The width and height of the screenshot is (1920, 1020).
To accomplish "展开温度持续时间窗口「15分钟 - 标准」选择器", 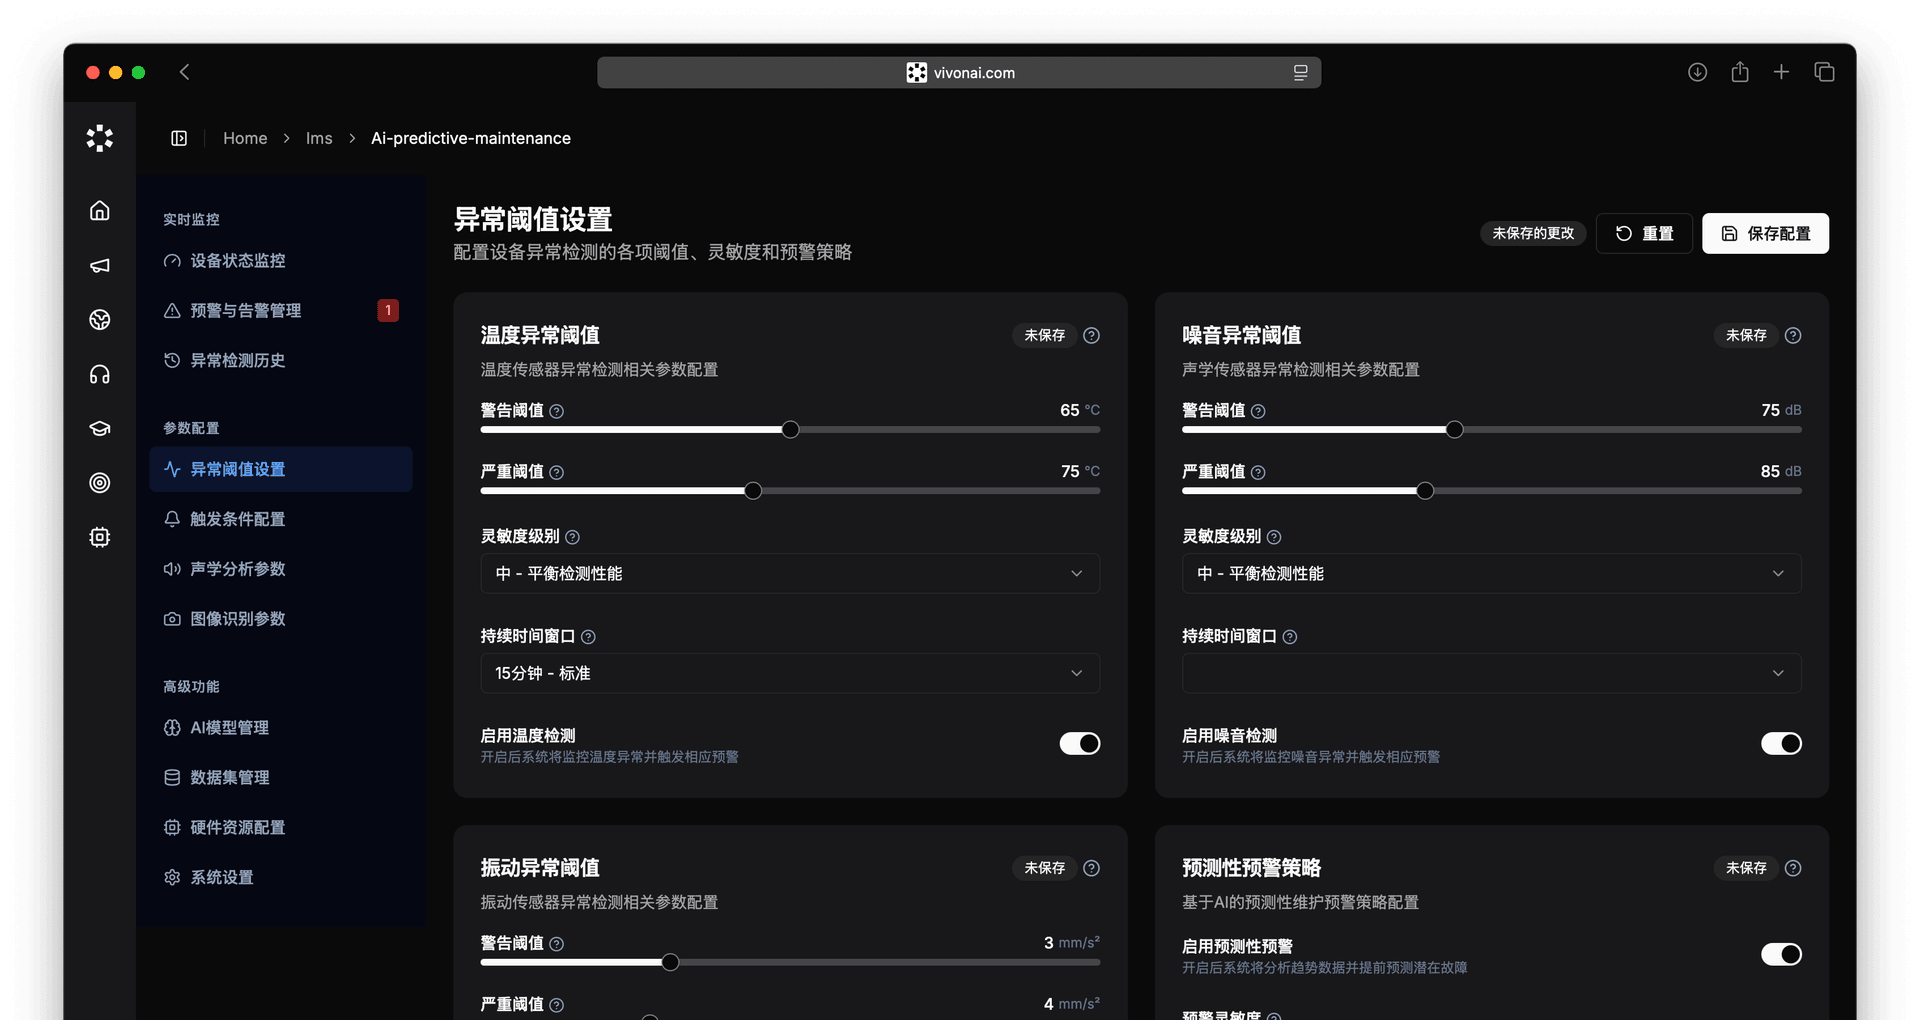I will 789,673.
